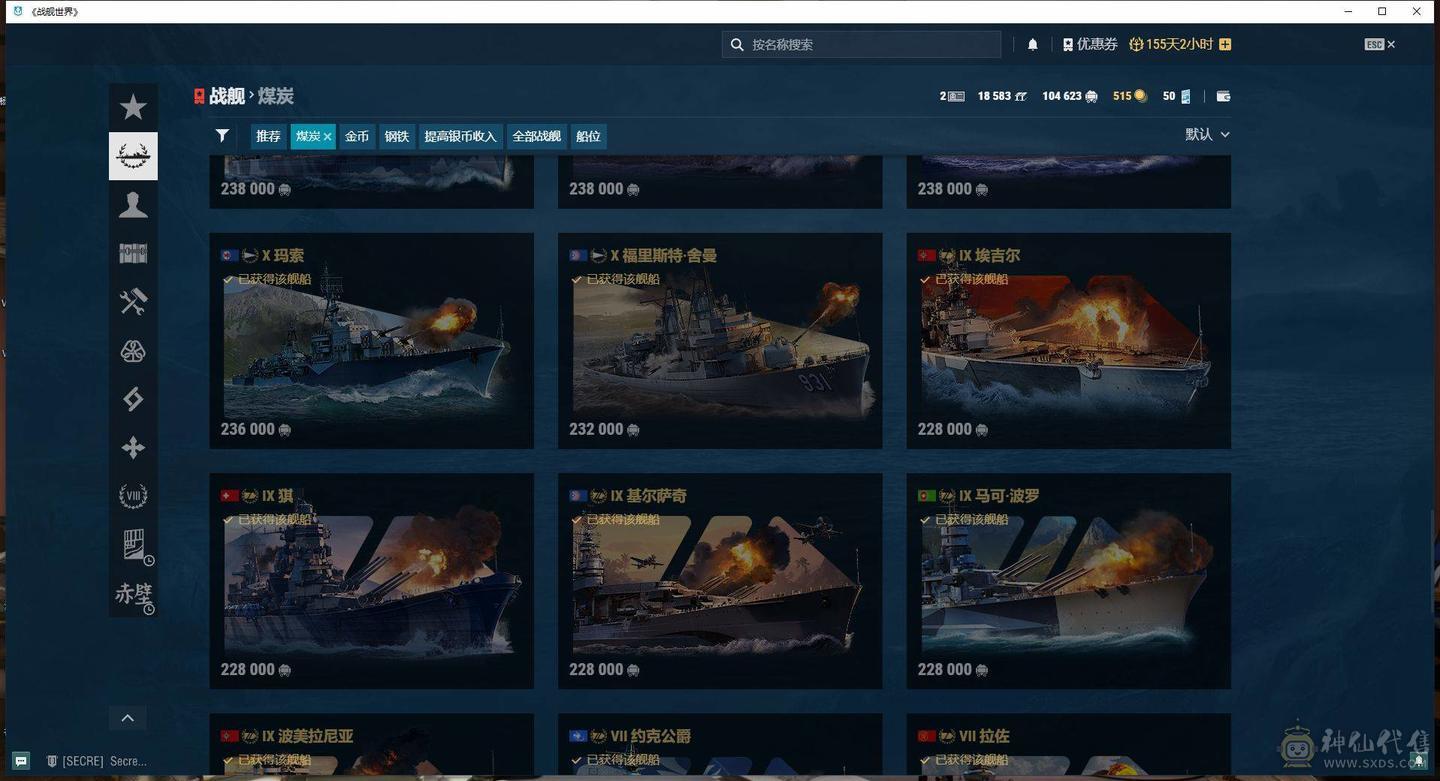Click the 2 coupons counter in resource bar
This screenshot has width=1440, height=781.
click(952, 96)
